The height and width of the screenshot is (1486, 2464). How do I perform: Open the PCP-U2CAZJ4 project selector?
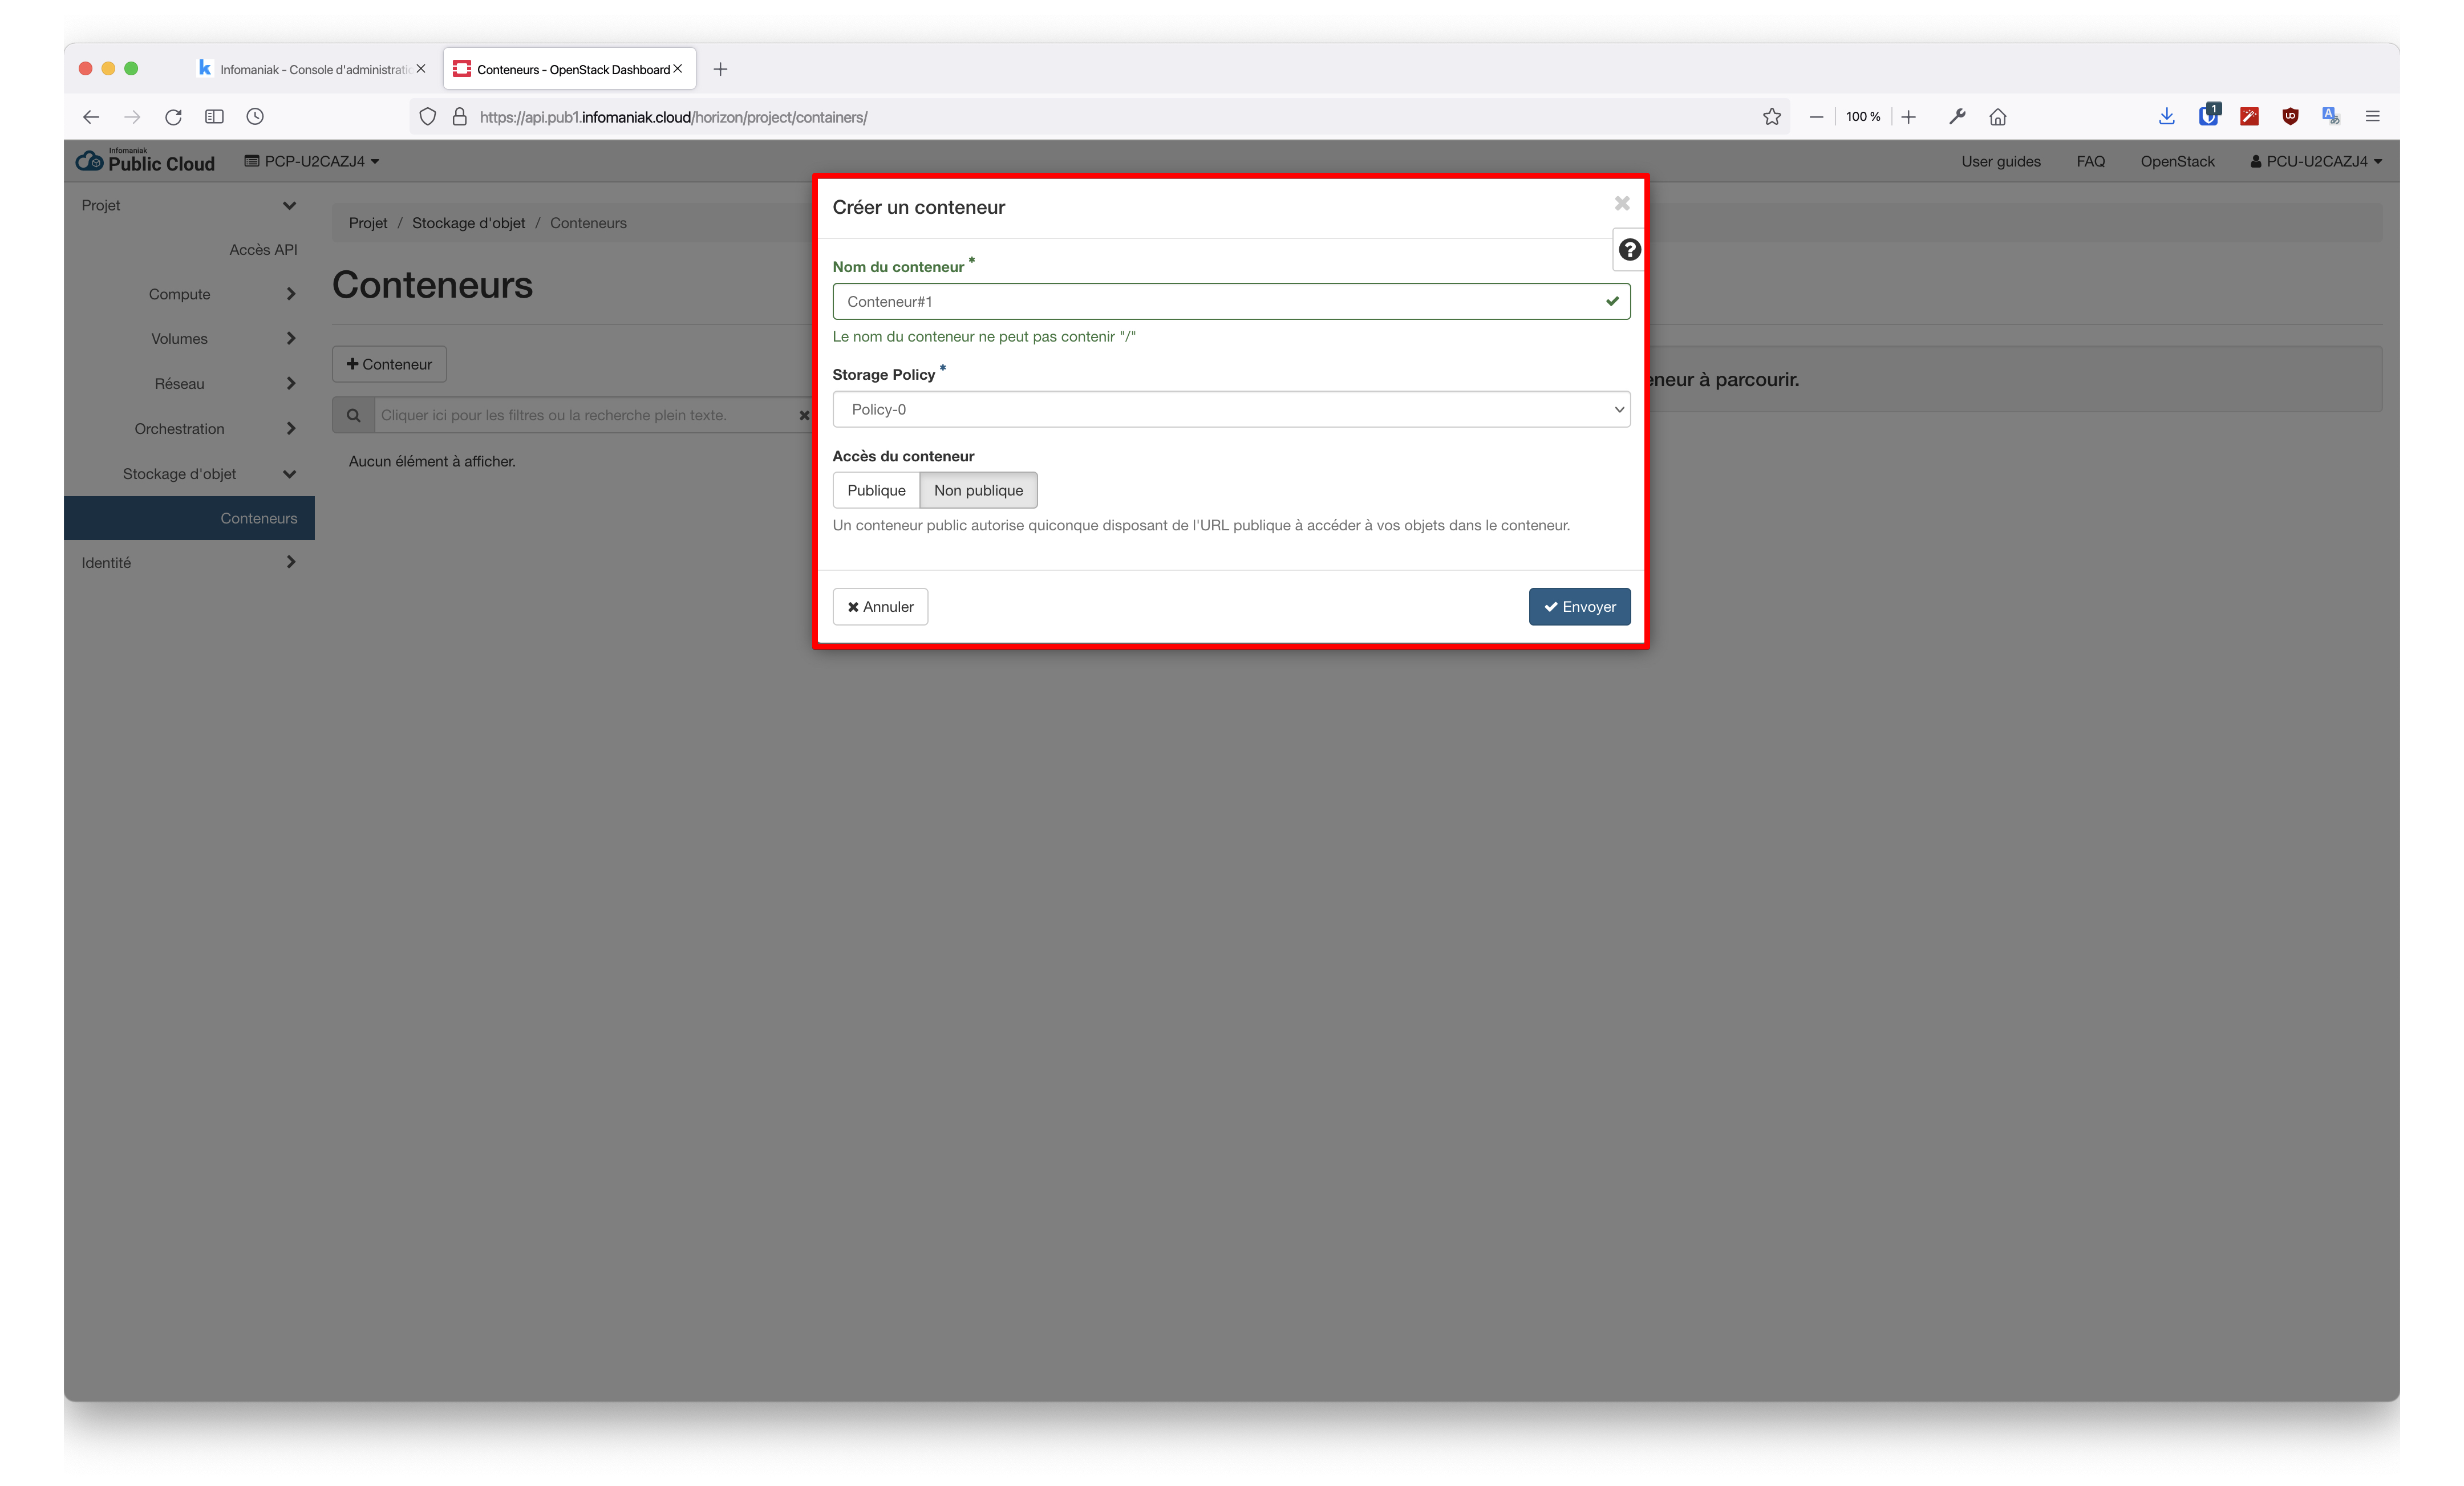[311, 161]
